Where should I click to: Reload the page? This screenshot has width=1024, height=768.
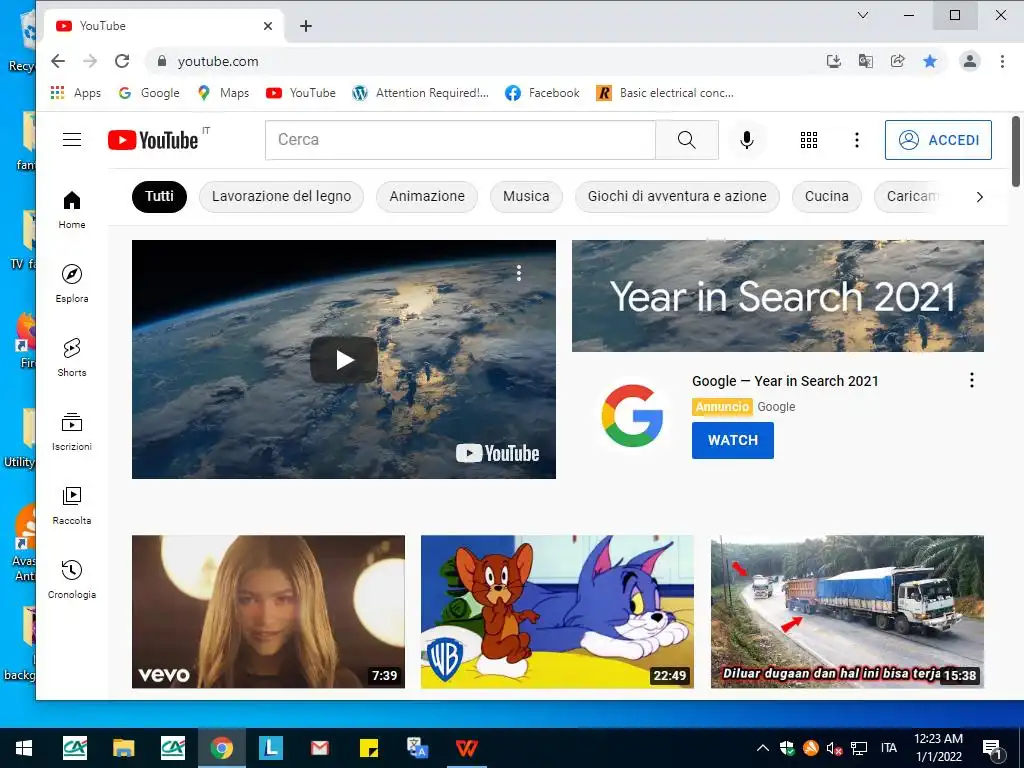pyautogui.click(x=122, y=61)
